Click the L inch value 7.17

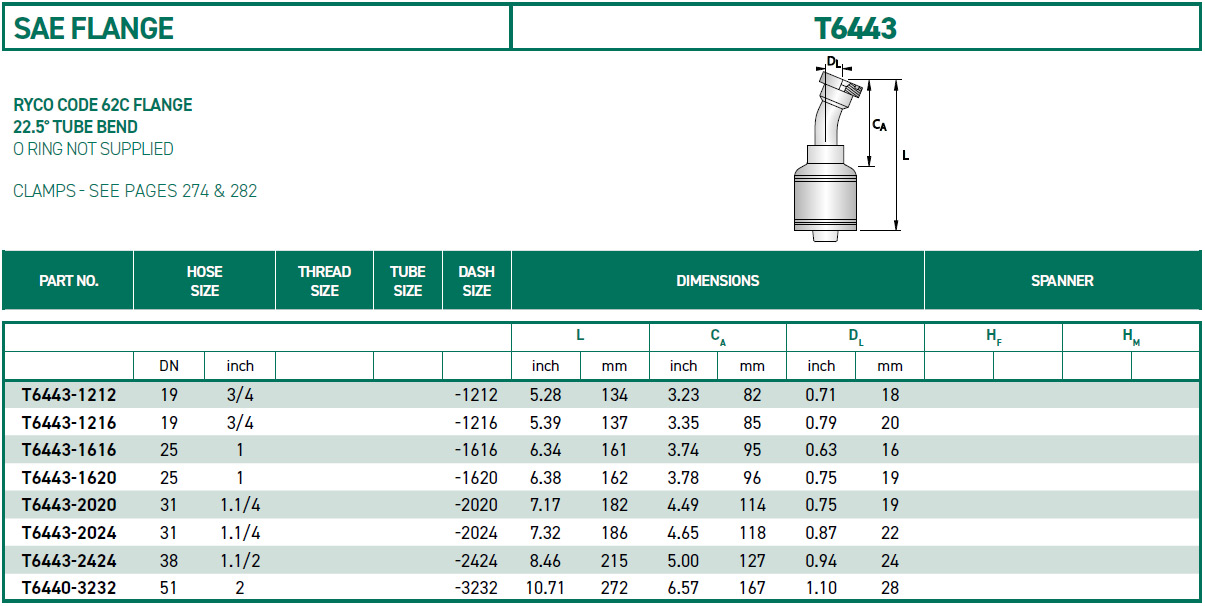pyautogui.click(x=545, y=505)
